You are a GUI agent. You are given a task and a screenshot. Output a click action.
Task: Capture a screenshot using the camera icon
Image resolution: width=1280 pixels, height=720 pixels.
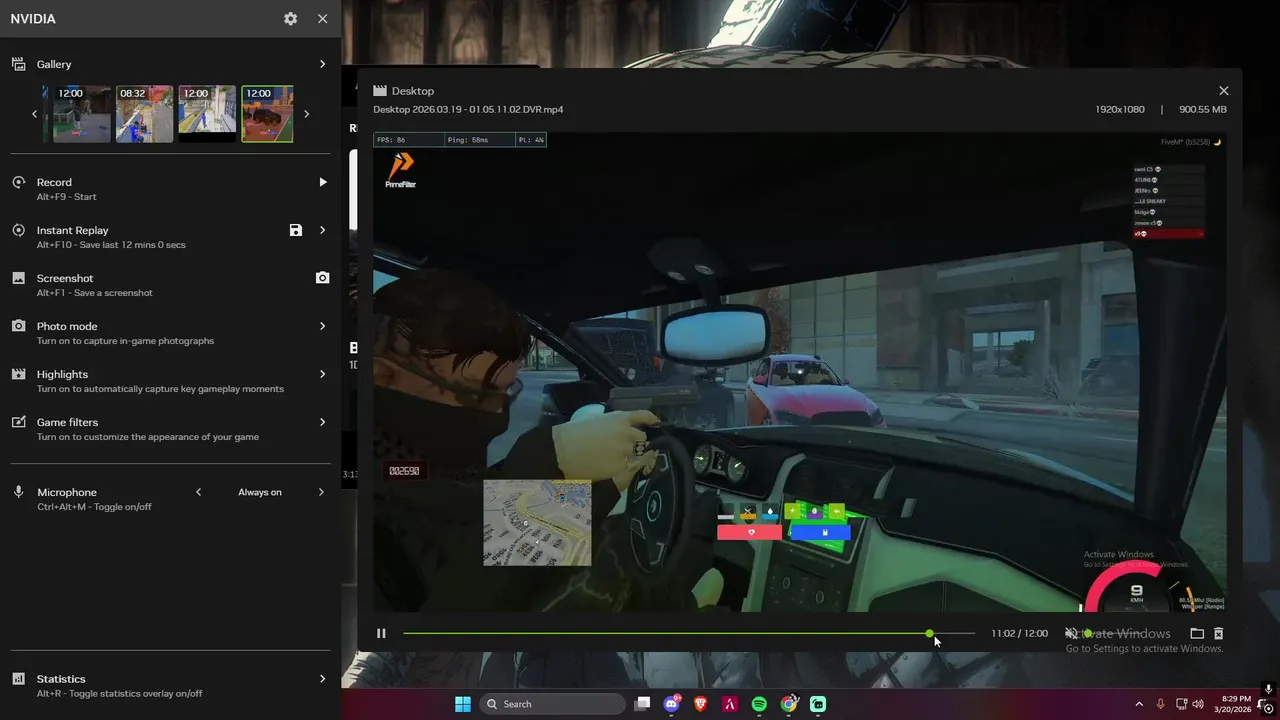(x=322, y=278)
